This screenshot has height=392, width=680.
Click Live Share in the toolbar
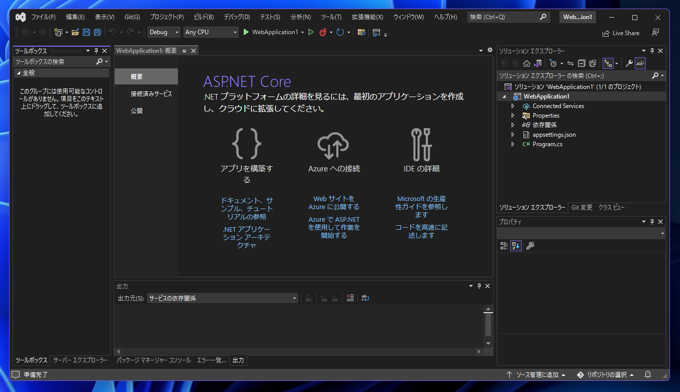click(621, 33)
